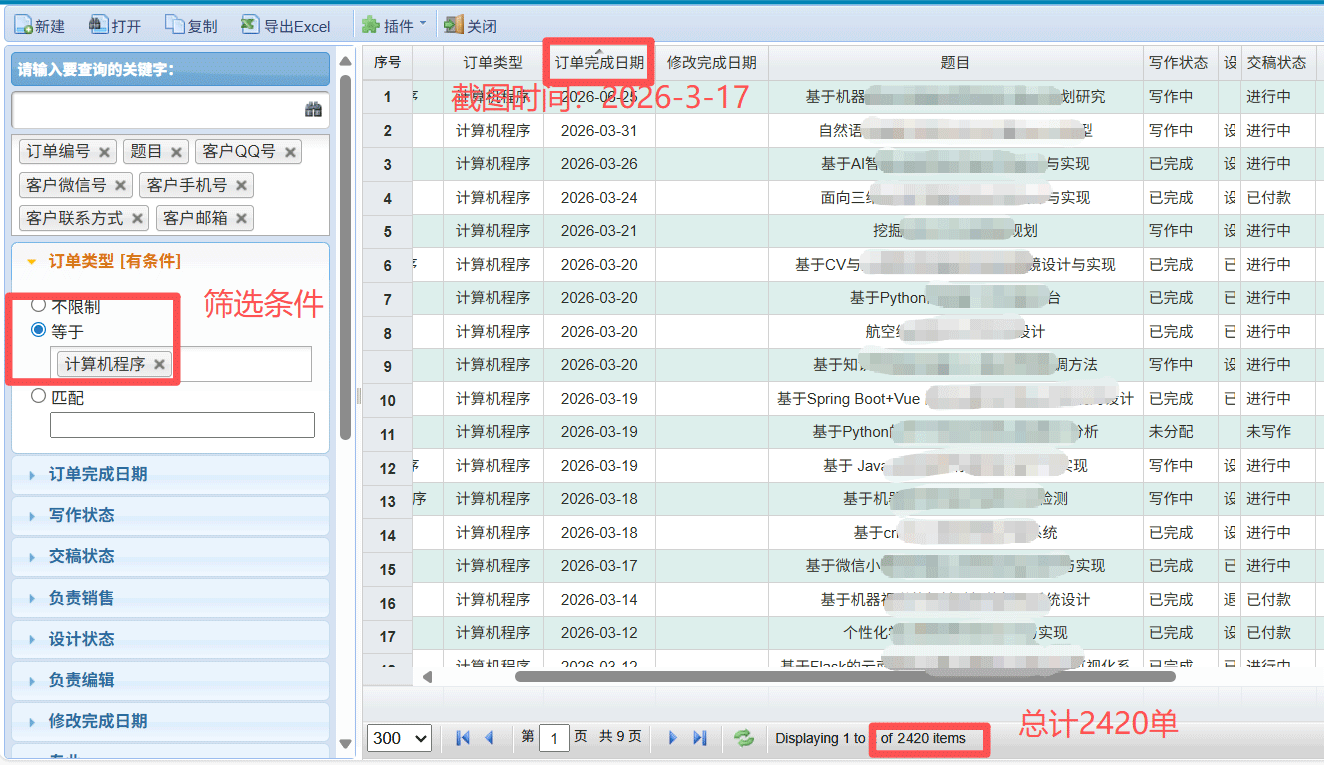Sort by 订单完成日期 column header
This screenshot has width=1324, height=765.
(599, 62)
